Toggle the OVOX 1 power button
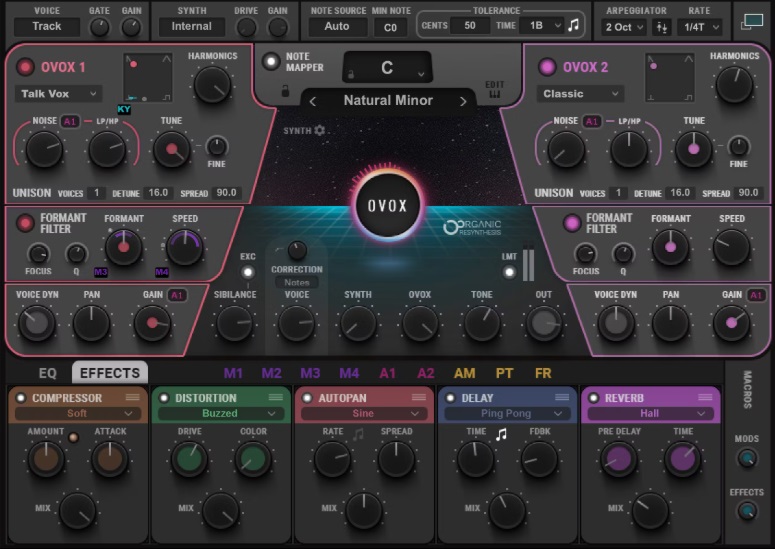The width and height of the screenshot is (775, 549). 25,67
